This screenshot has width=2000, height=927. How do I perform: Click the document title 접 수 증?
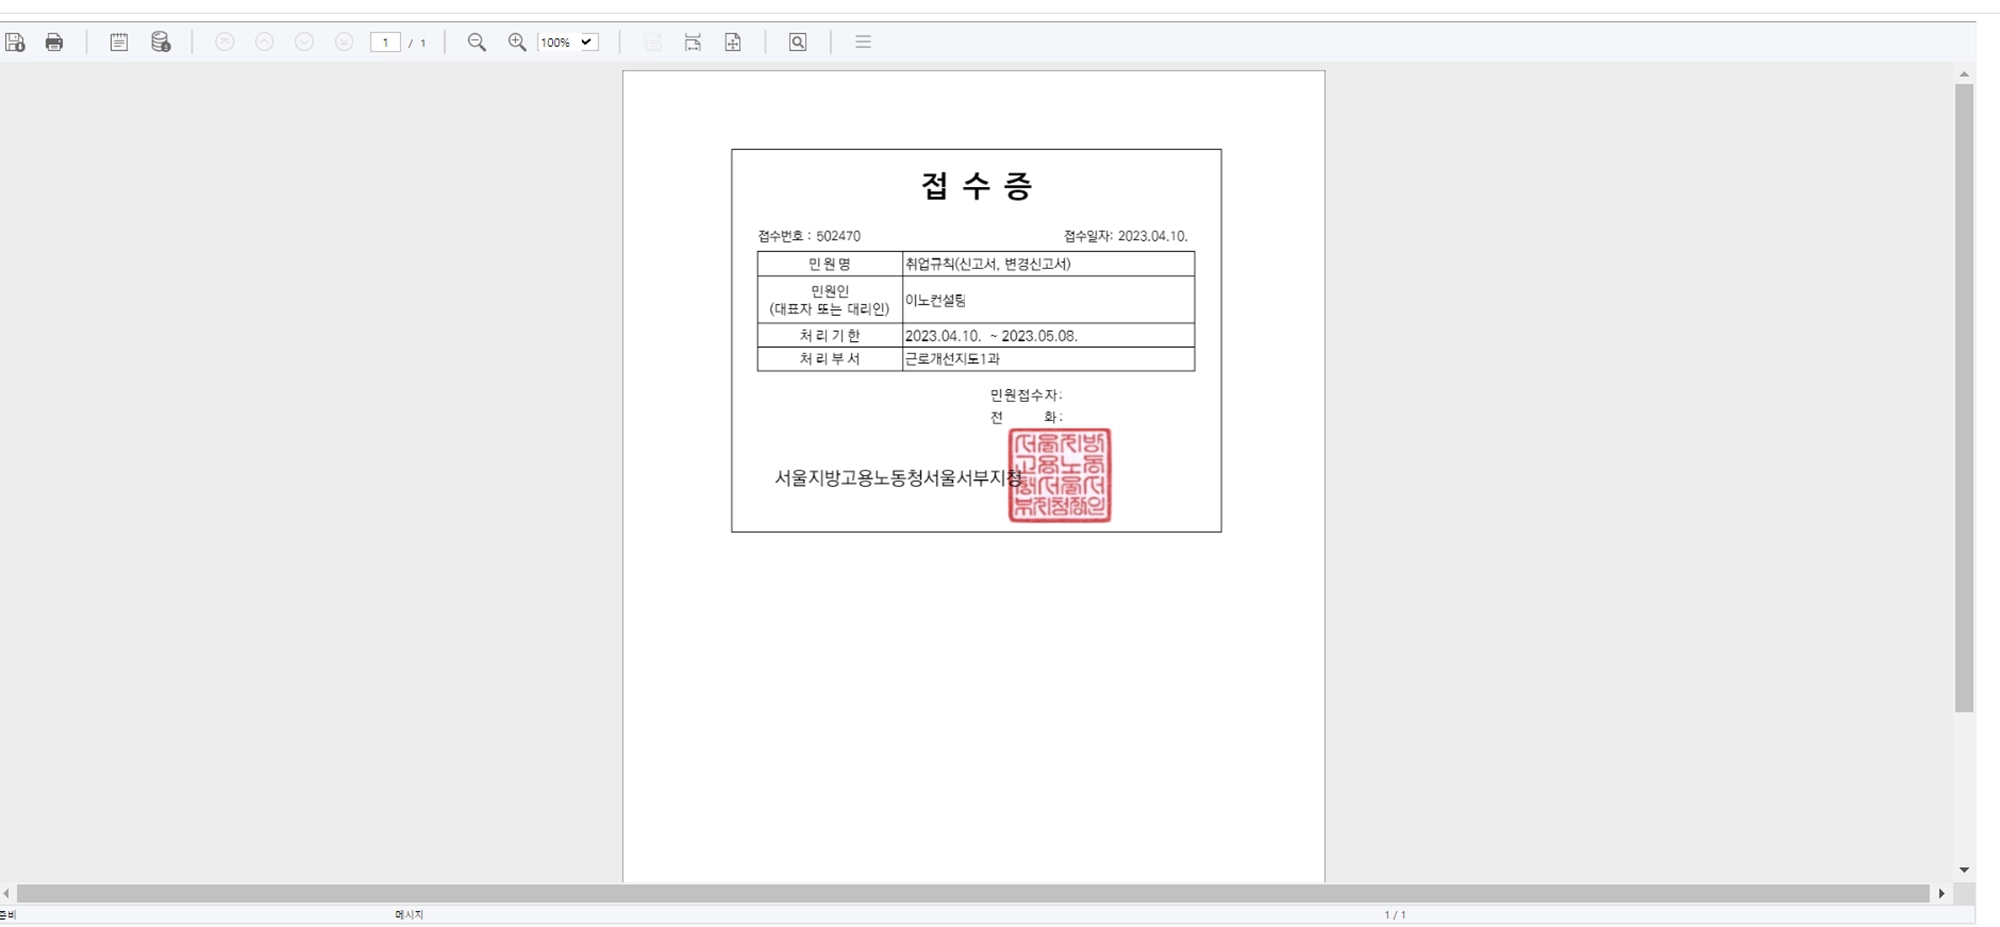976,186
